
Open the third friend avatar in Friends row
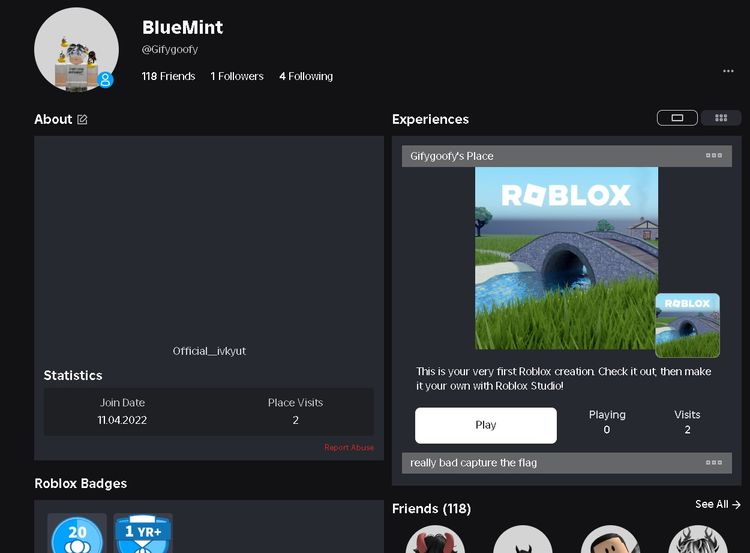[x=609, y=540]
